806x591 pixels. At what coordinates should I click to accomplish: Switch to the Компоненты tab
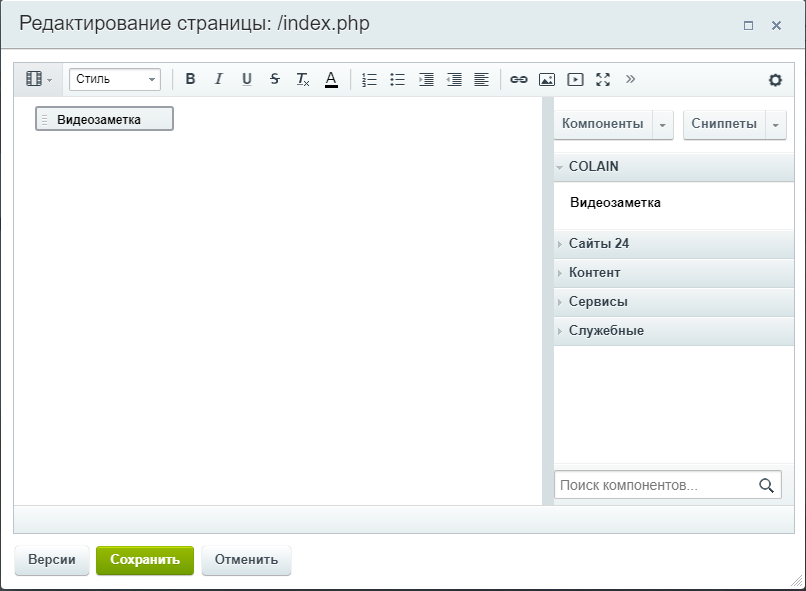[602, 125]
